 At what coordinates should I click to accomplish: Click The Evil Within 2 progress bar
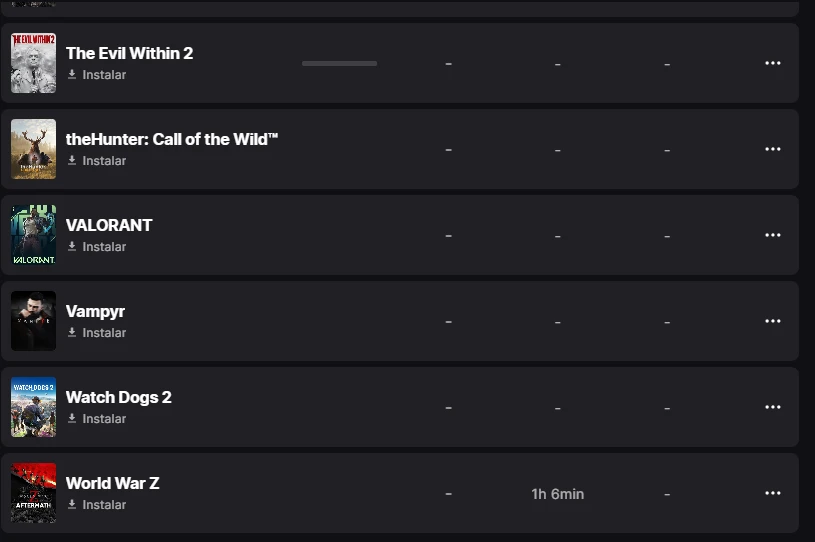click(339, 63)
